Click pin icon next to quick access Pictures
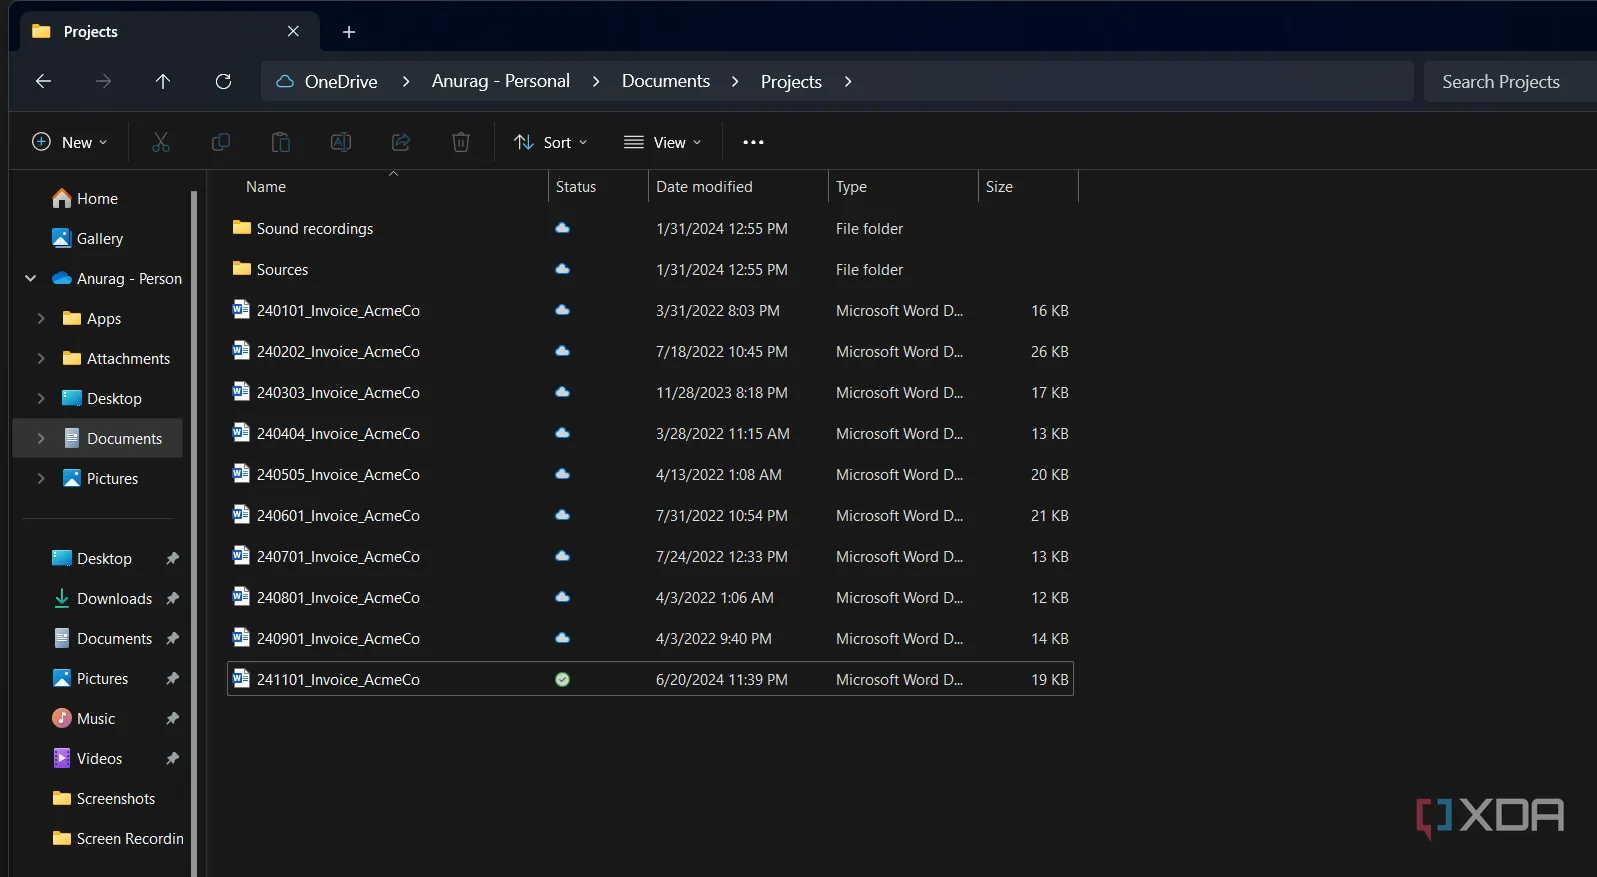Screen dimensions: 1597x877 point(172,678)
